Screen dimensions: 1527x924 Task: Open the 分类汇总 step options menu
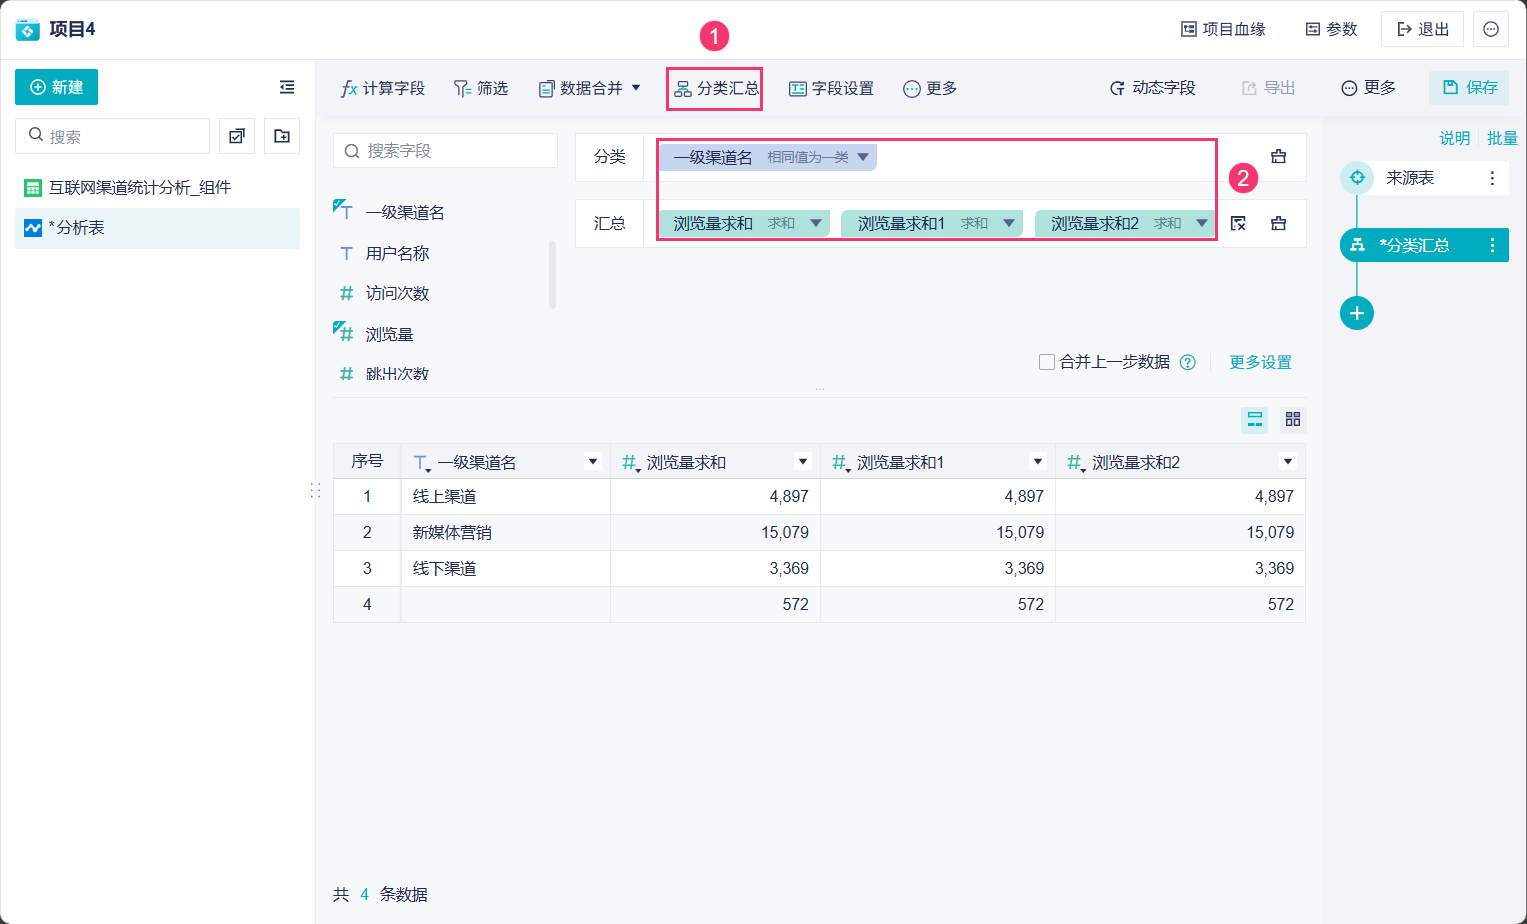(1492, 245)
